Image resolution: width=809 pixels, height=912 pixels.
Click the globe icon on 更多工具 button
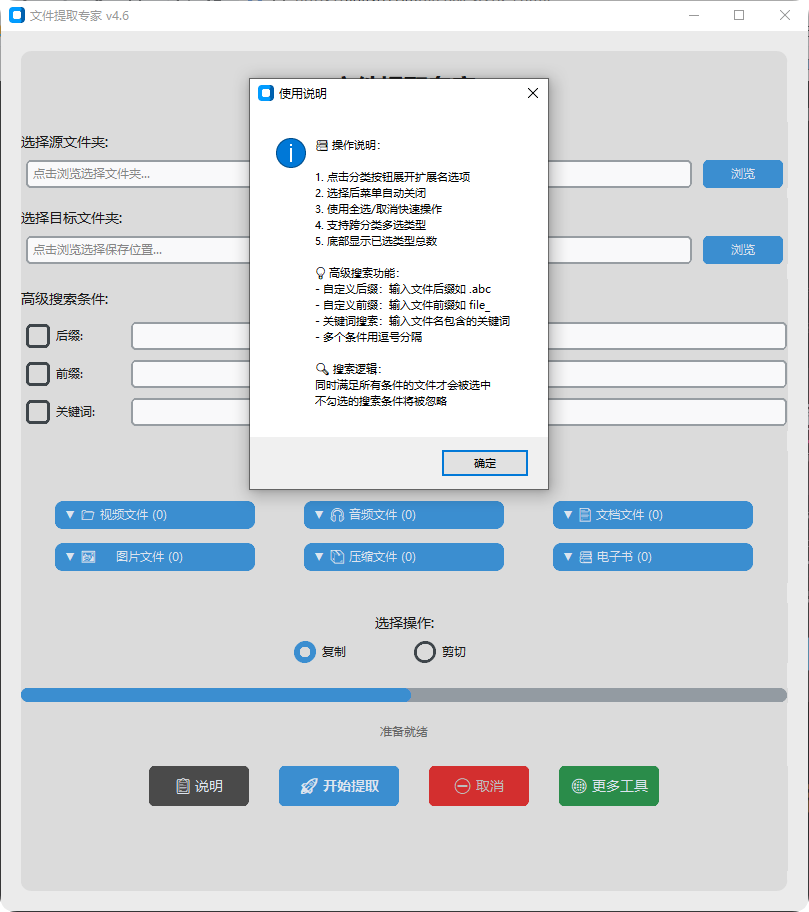pos(579,786)
